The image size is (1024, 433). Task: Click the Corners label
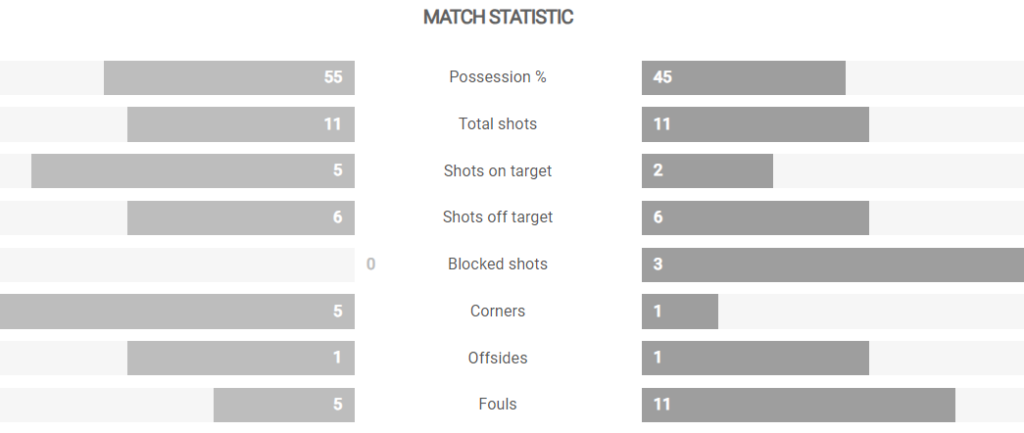(498, 311)
